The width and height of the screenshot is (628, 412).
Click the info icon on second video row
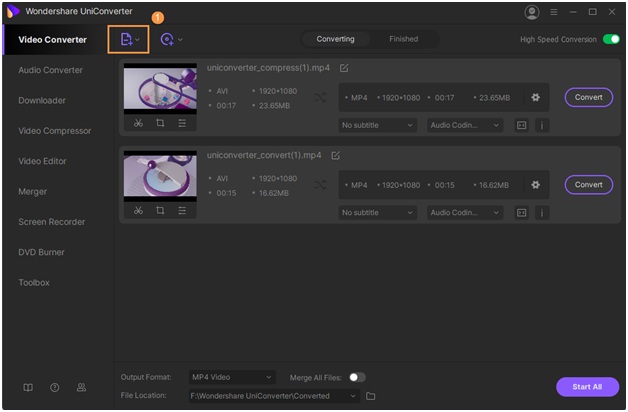click(x=542, y=213)
